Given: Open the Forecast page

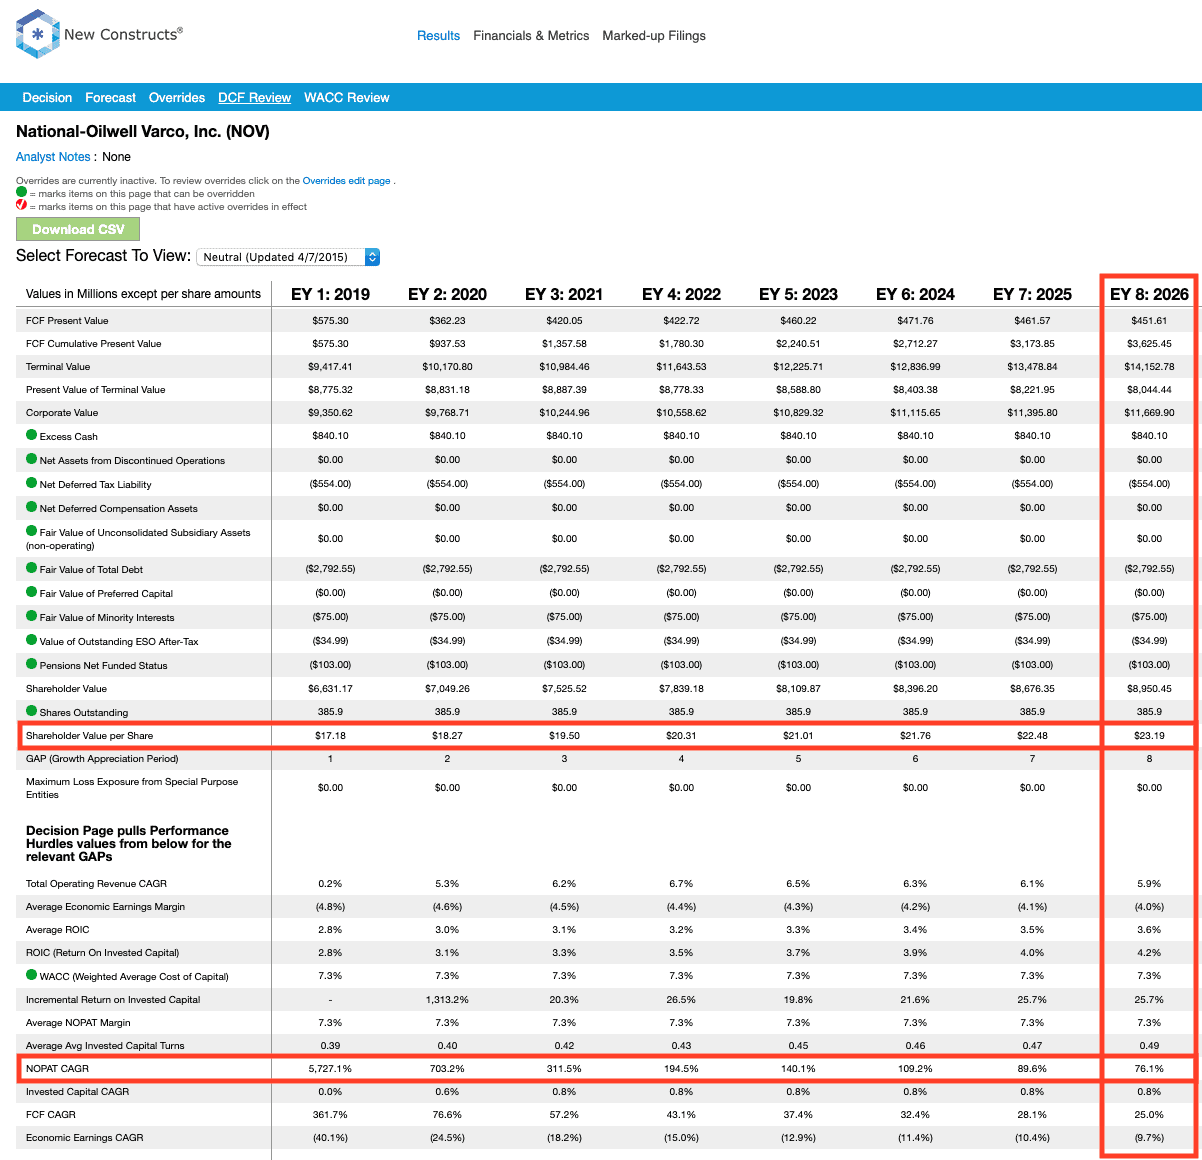Looking at the screenshot, I should pyautogui.click(x=110, y=98).
